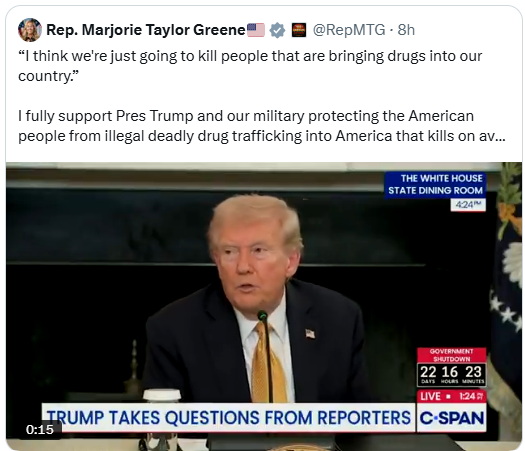Image resolution: width=525 pixels, height=451 pixels.
Task: Open the @RepMTG handle link
Action: (349, 30)
